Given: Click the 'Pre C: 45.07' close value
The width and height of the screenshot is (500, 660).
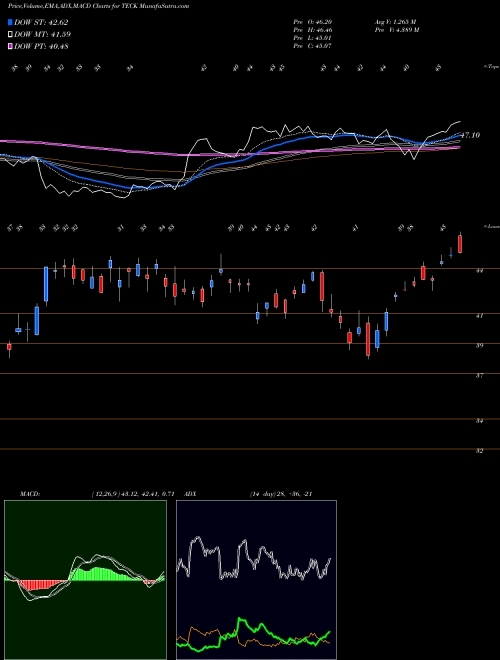Looking at the screenshot, I should pyautogui.click(x=313, y=46).
